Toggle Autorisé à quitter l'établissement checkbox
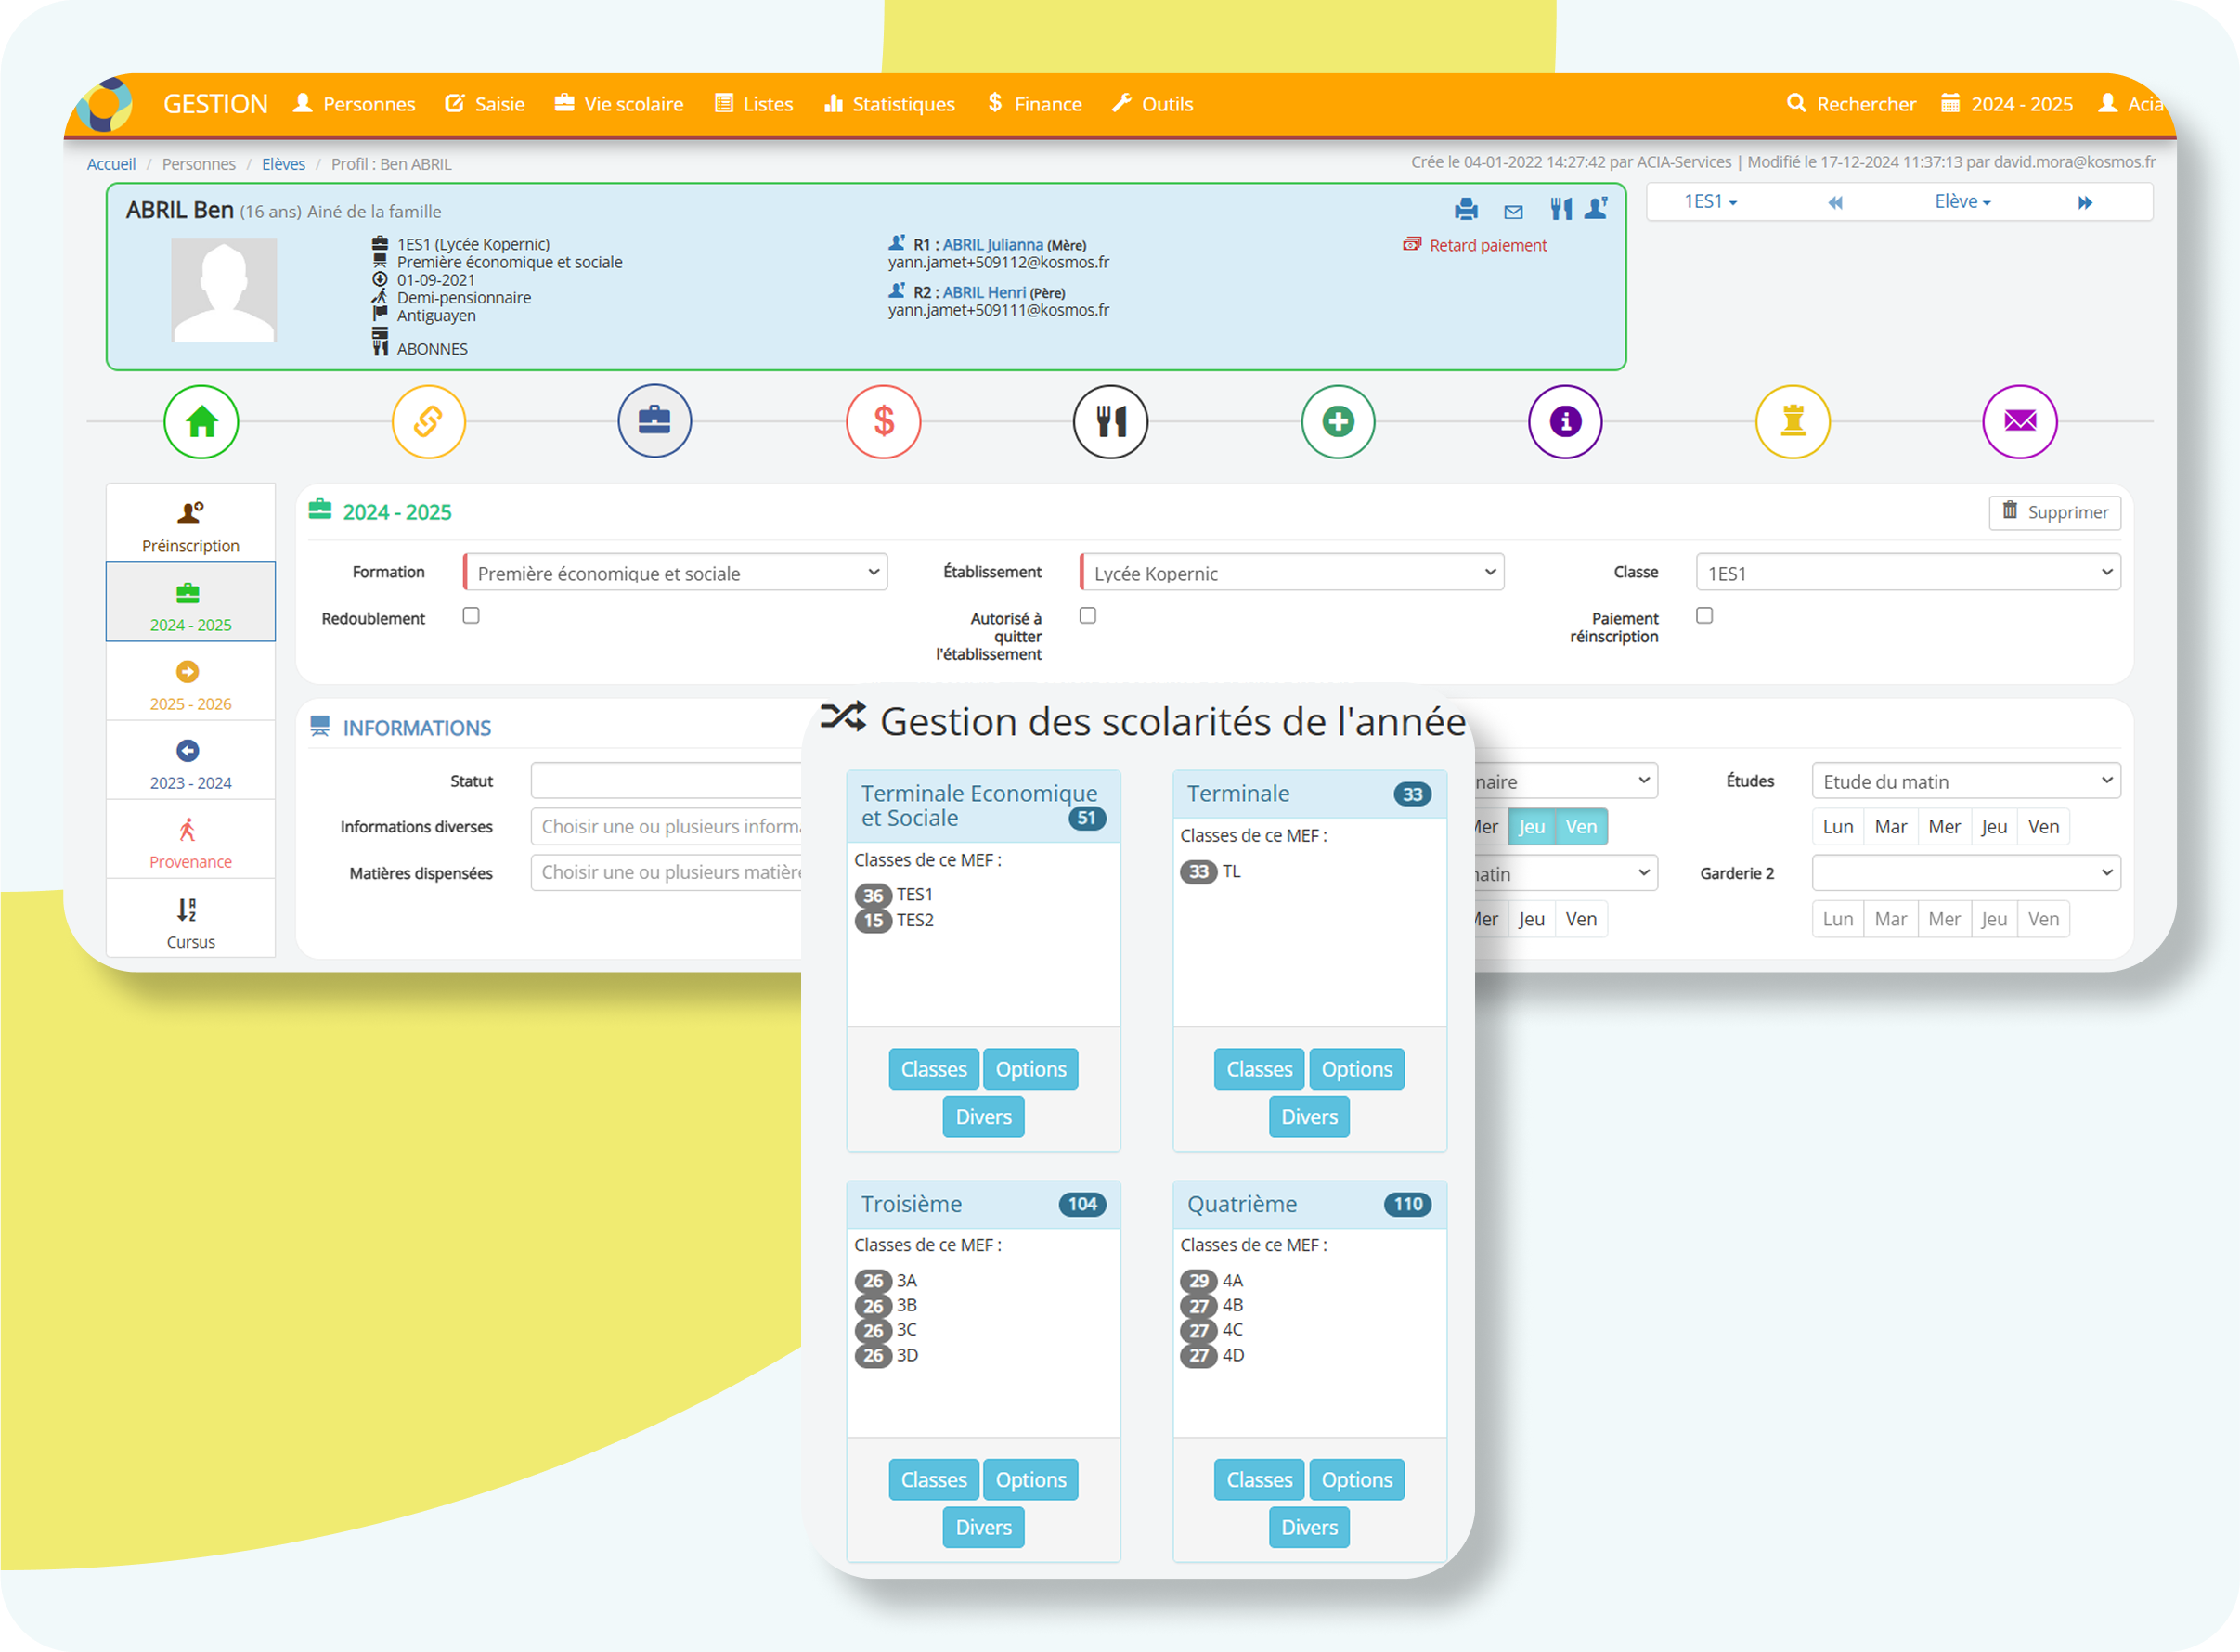 (1088, 616)
